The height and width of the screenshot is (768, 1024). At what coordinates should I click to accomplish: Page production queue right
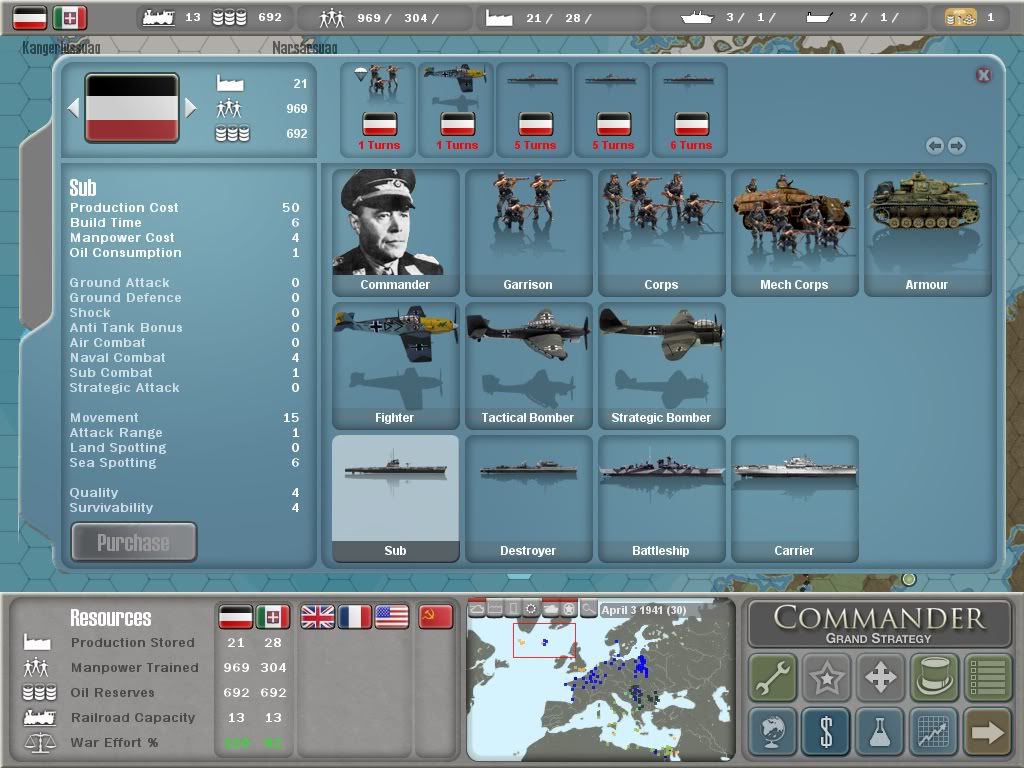(x=957, y=146)
